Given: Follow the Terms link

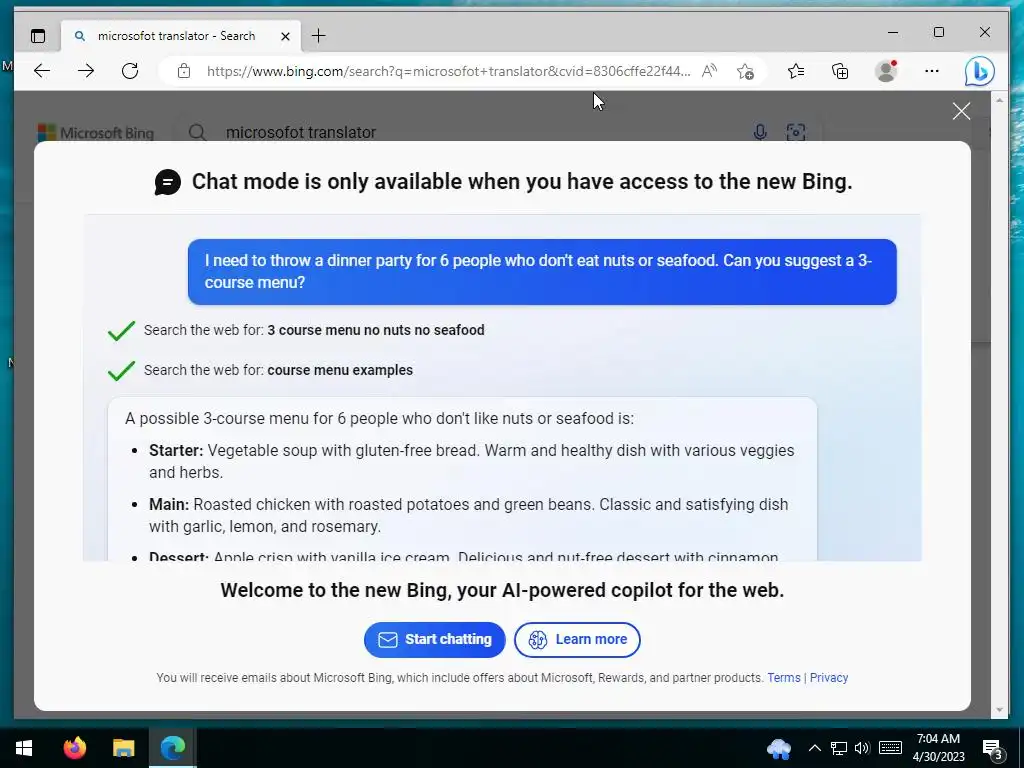Looking at the screenshot, I should [784, 678].
